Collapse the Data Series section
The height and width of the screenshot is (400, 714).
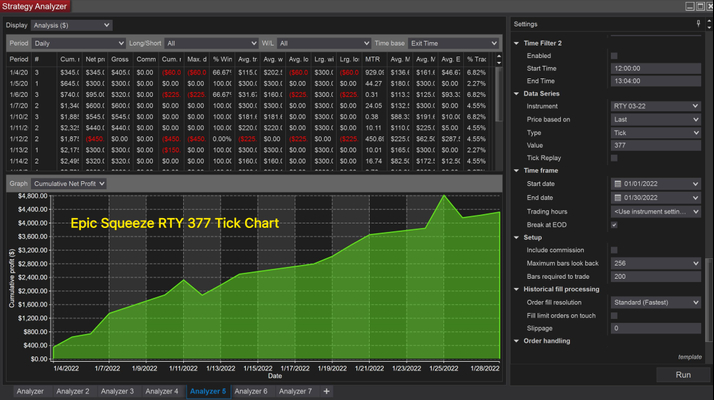click(x=517, y=93)
